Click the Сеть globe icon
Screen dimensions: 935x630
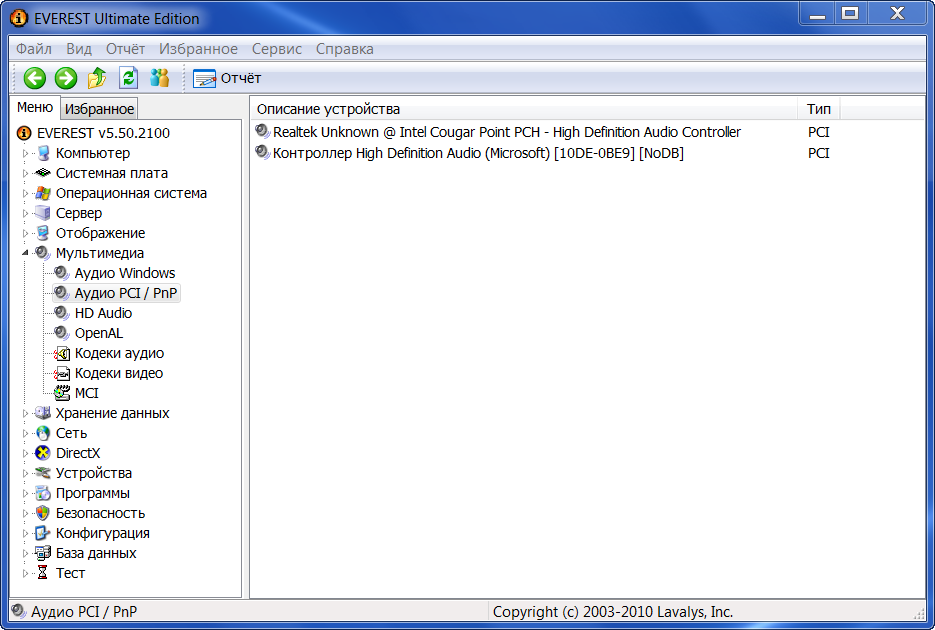pos(43,433)
